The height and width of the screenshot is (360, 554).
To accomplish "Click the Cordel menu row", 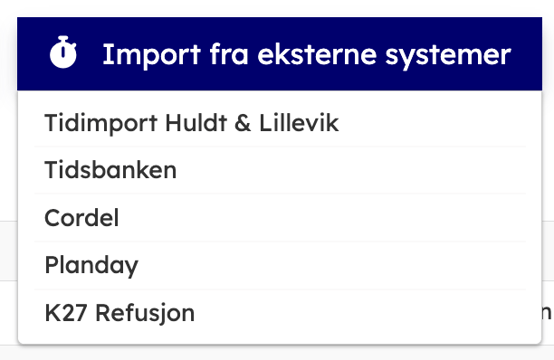I will click(280, 218).
